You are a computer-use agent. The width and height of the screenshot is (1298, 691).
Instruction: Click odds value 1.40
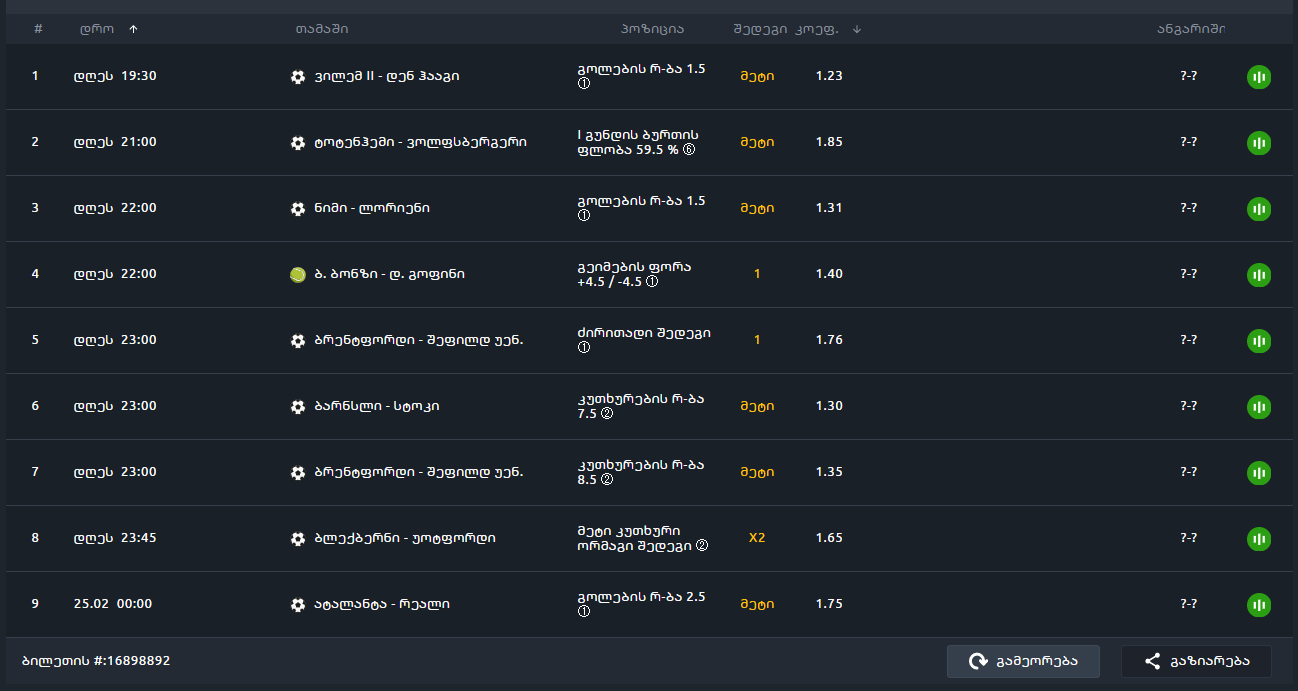point(829,274)
